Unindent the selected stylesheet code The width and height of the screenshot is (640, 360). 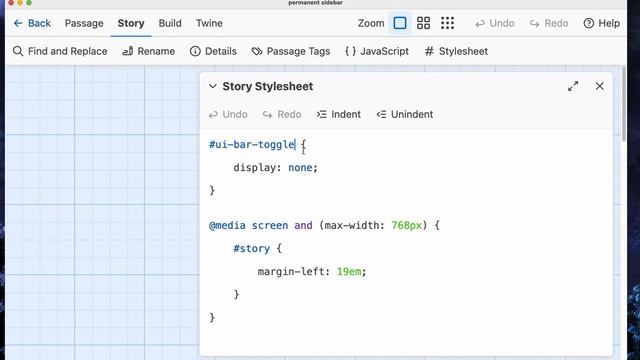(x=404, y=114)
